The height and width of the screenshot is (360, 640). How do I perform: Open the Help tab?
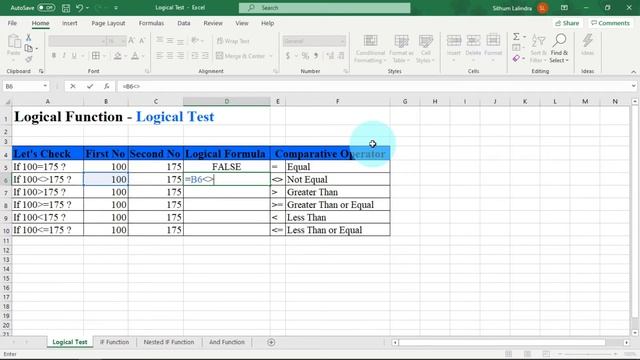coord(267,23)
